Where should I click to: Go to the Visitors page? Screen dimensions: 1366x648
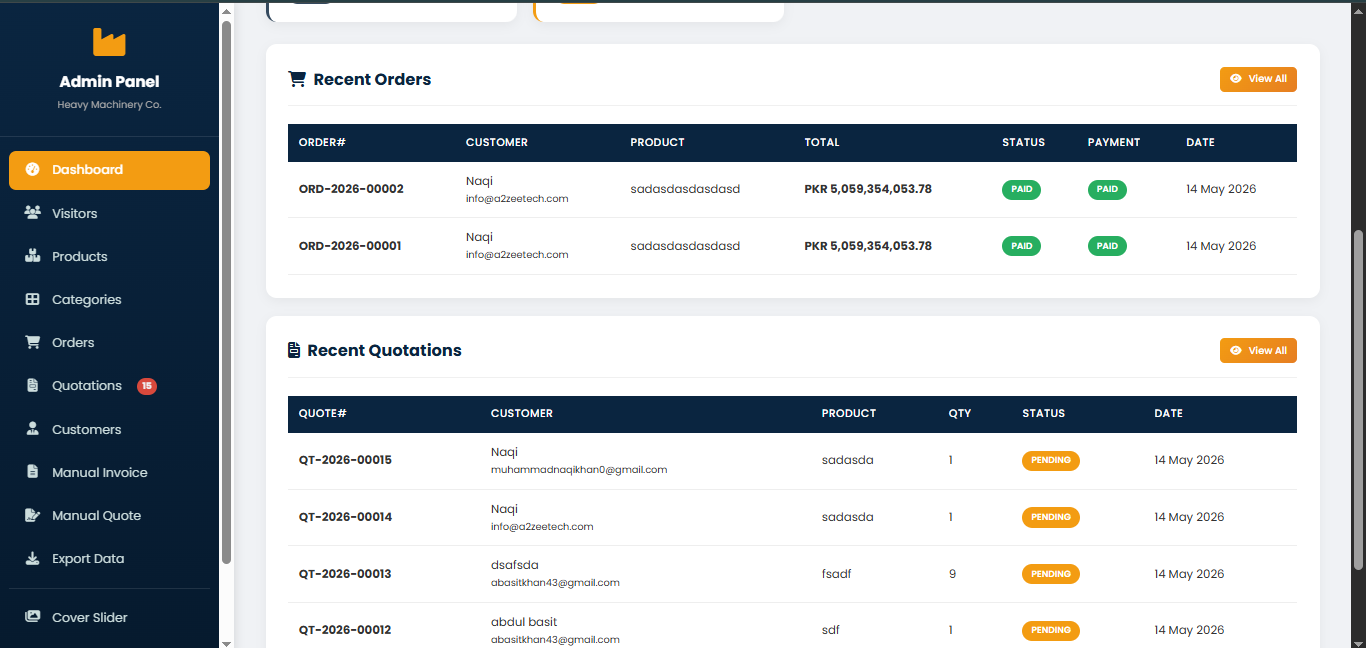(x=109, y=213)
